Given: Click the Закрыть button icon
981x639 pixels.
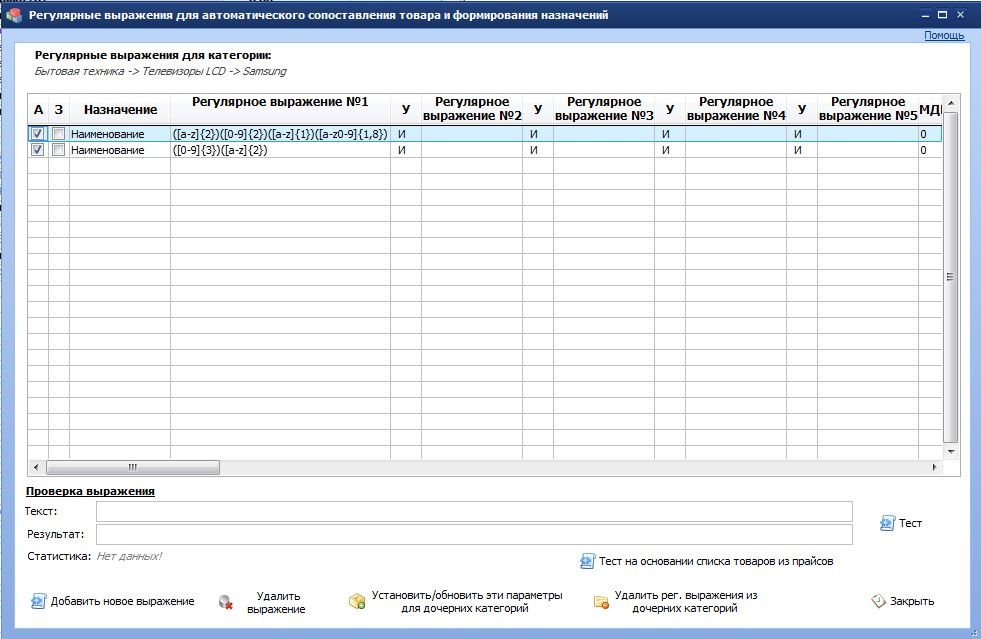Looking at the screenshot, I should tap(878, 601).
